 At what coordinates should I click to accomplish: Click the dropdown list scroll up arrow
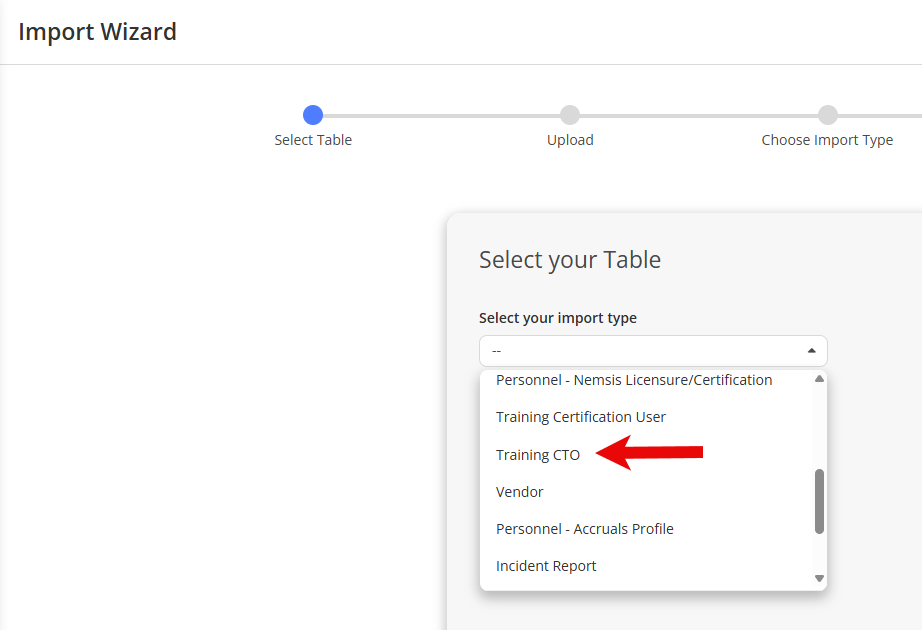[x=819, y=379]
